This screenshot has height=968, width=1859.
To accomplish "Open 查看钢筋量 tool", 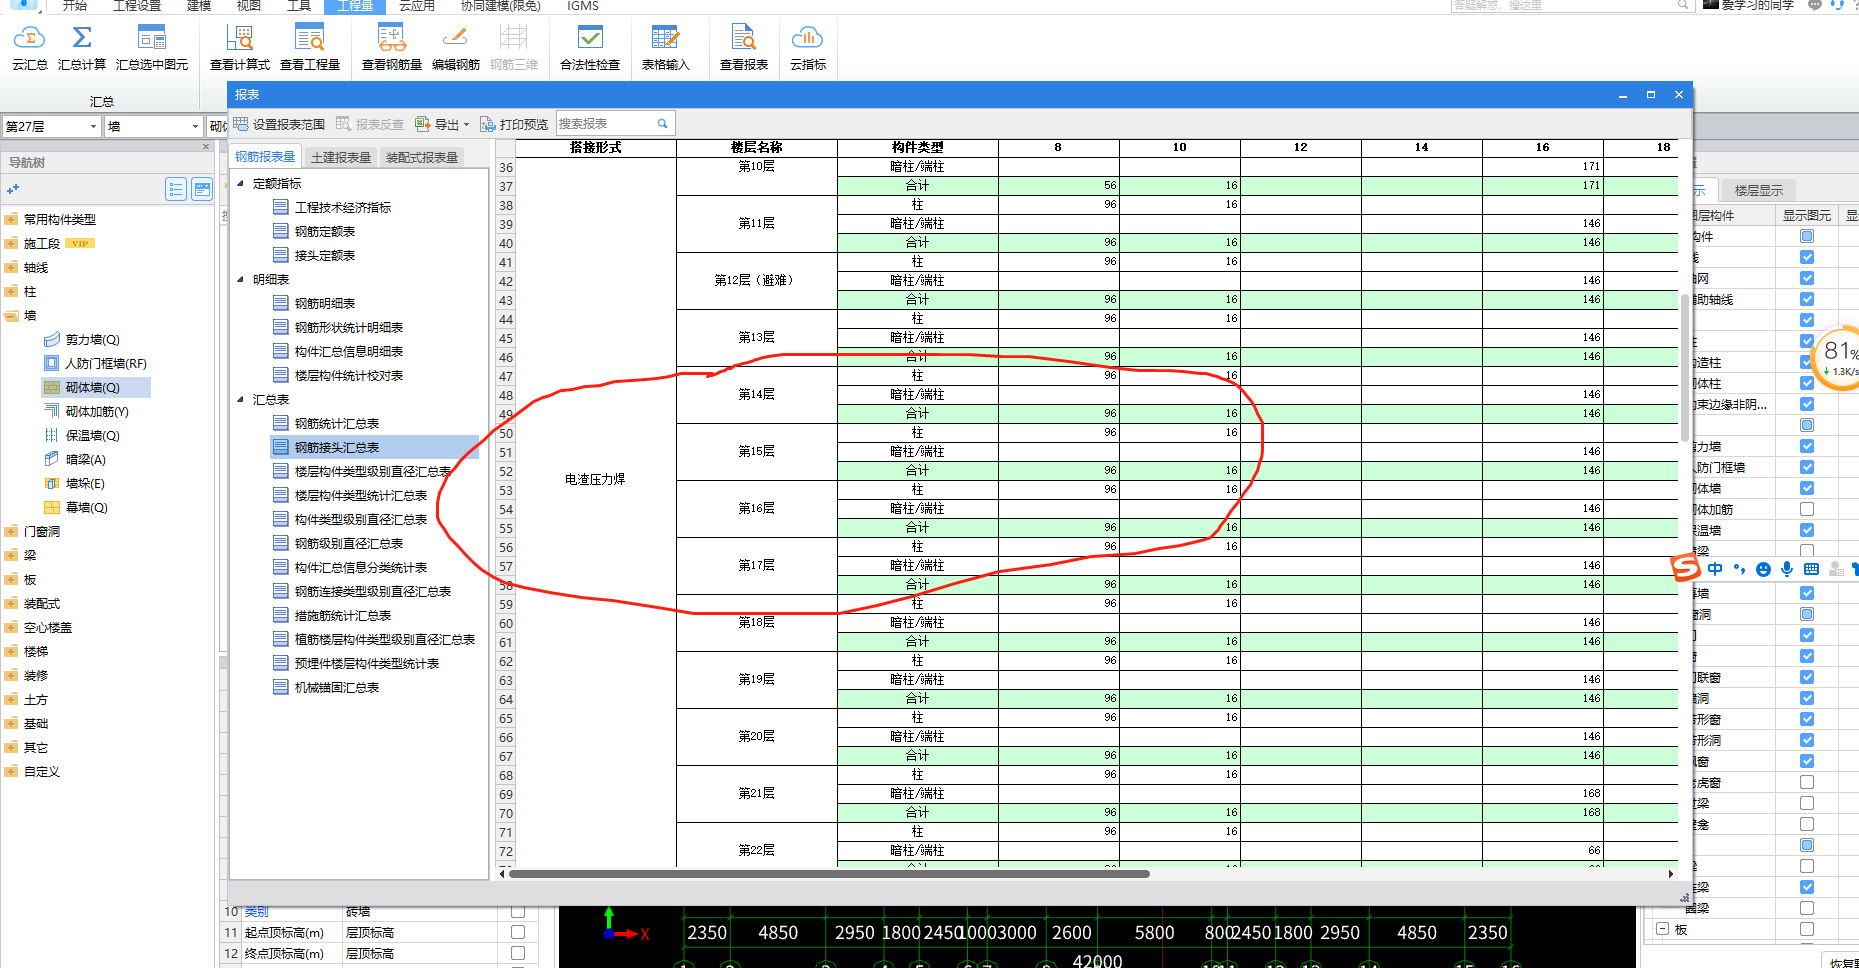I will [392, 47].
